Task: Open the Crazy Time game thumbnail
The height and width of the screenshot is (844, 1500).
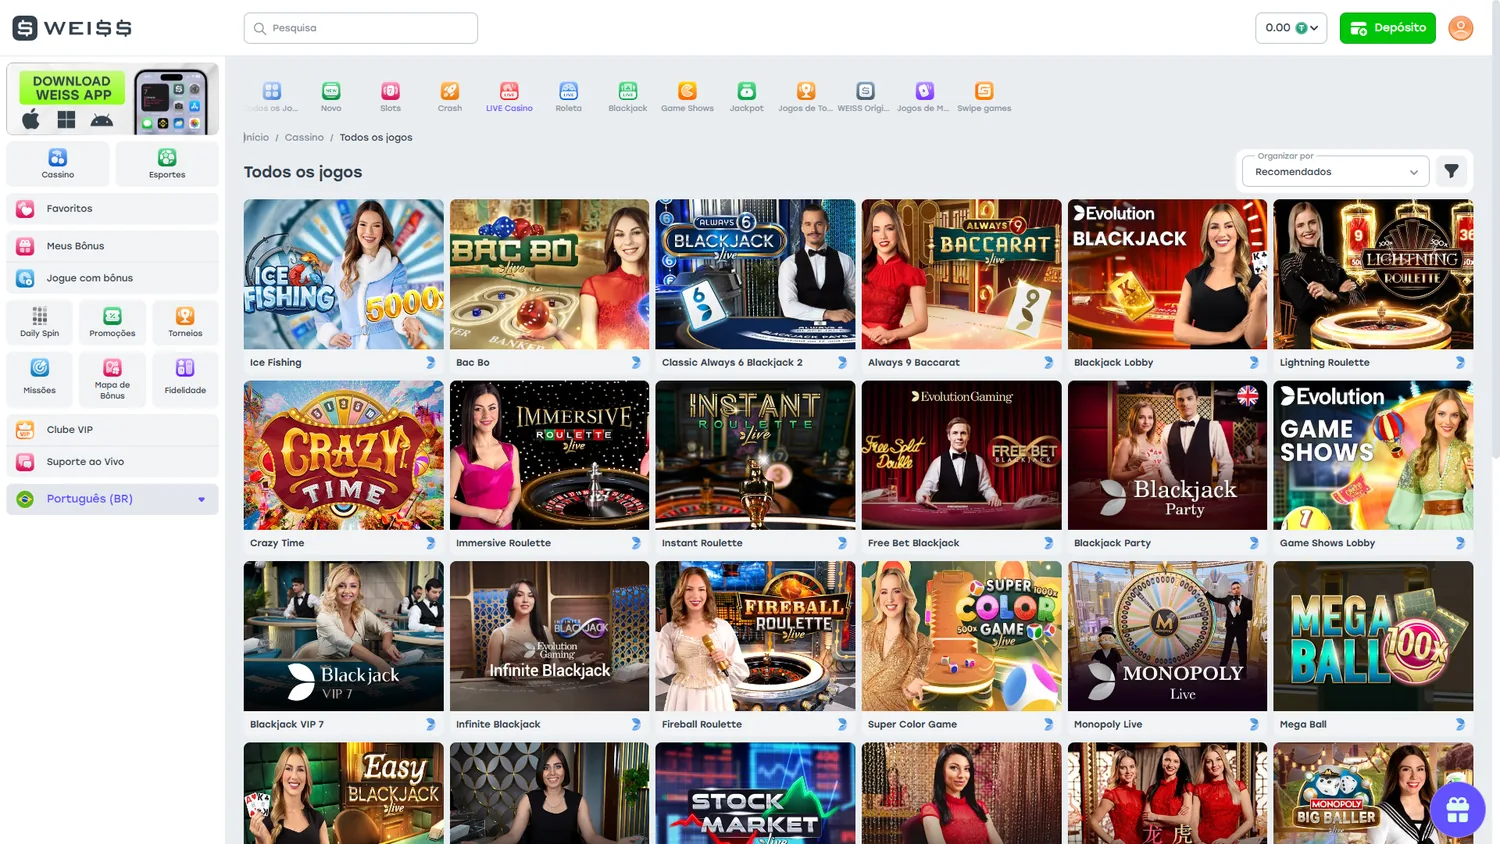Action: [x=343, y=455]
